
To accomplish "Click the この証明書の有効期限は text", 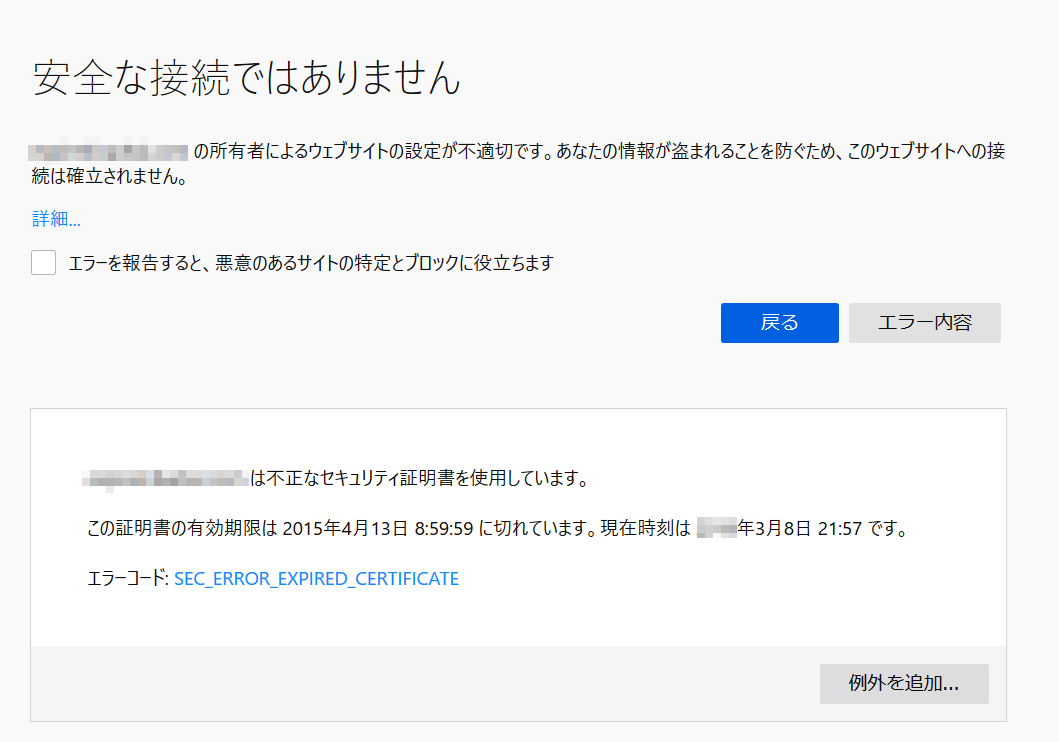I will 182,529.
